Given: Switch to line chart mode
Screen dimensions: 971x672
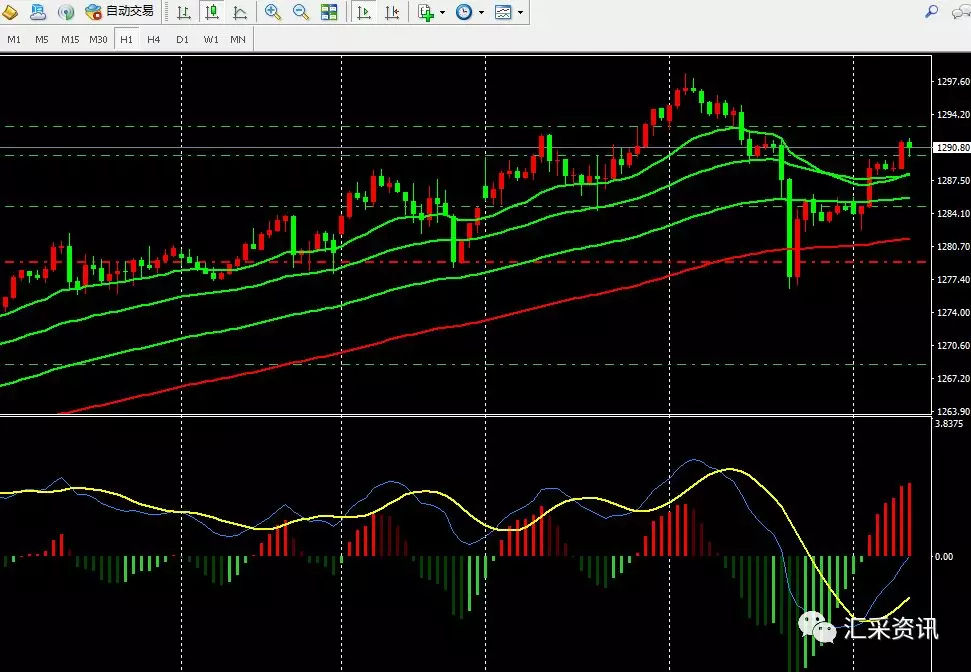Looking at the screenshot, I should [240, 12].
